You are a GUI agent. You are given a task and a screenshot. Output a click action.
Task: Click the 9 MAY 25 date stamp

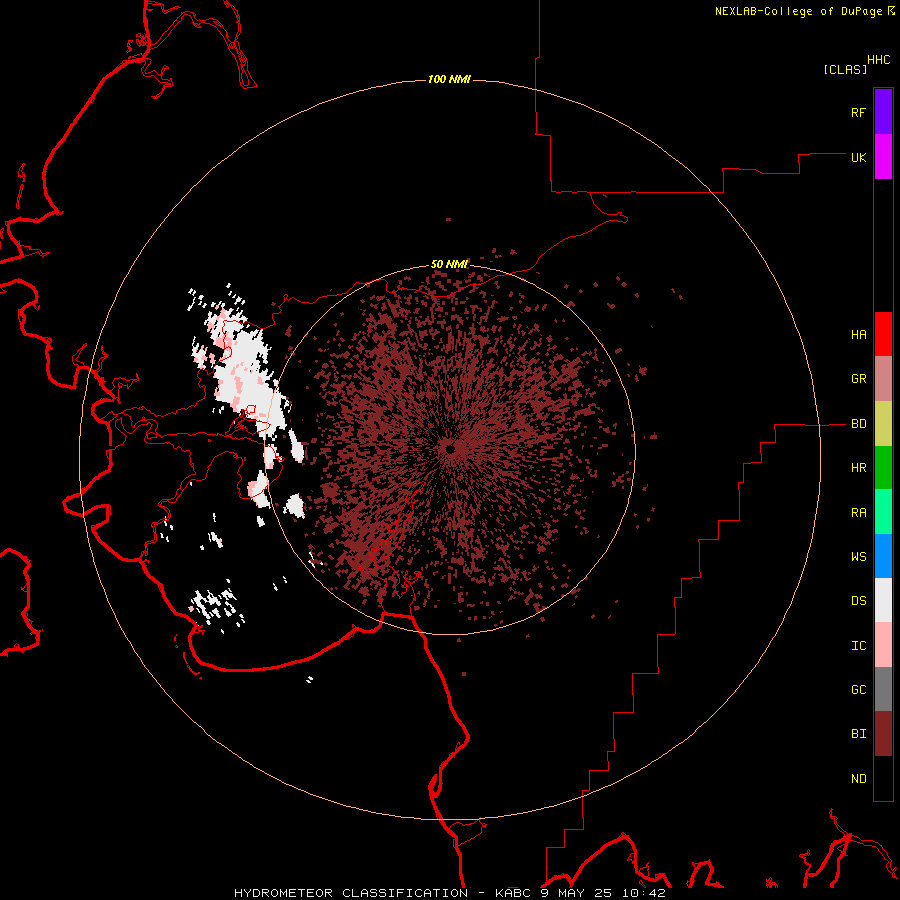[x=576, y=893]
